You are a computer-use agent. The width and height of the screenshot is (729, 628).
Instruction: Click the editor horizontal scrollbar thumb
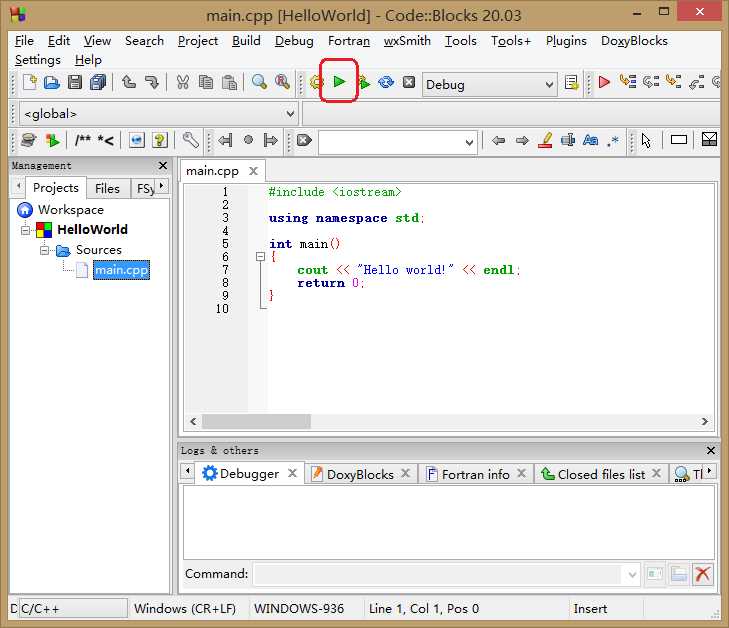pos(256,422)
